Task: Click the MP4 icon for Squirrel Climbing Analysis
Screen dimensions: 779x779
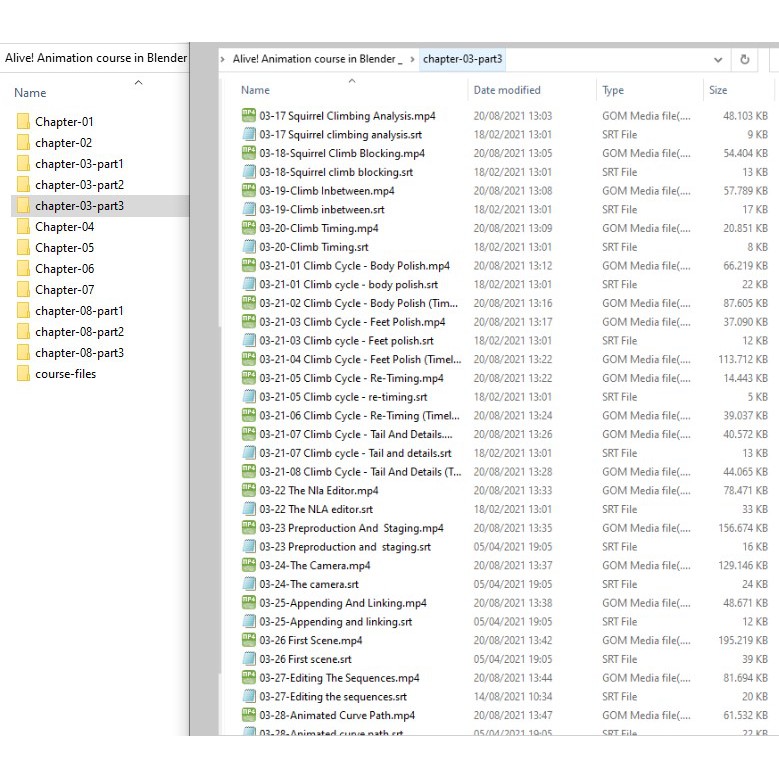Action: click(x=249, y=116)
